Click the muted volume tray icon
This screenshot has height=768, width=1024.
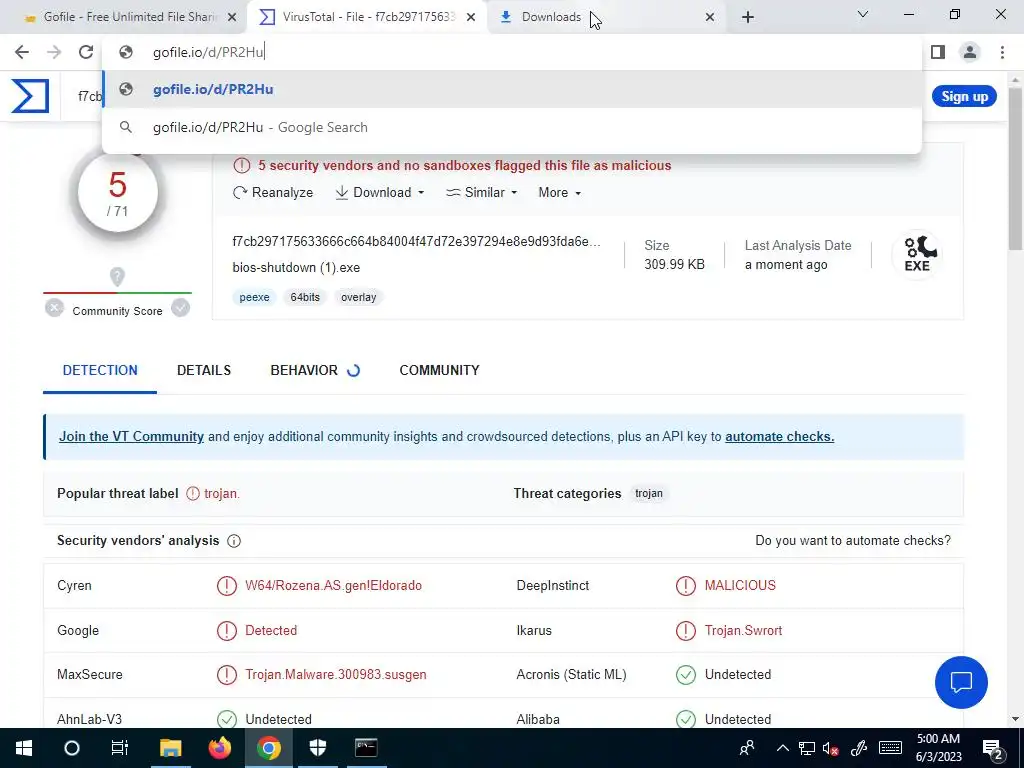coord(830,748)
